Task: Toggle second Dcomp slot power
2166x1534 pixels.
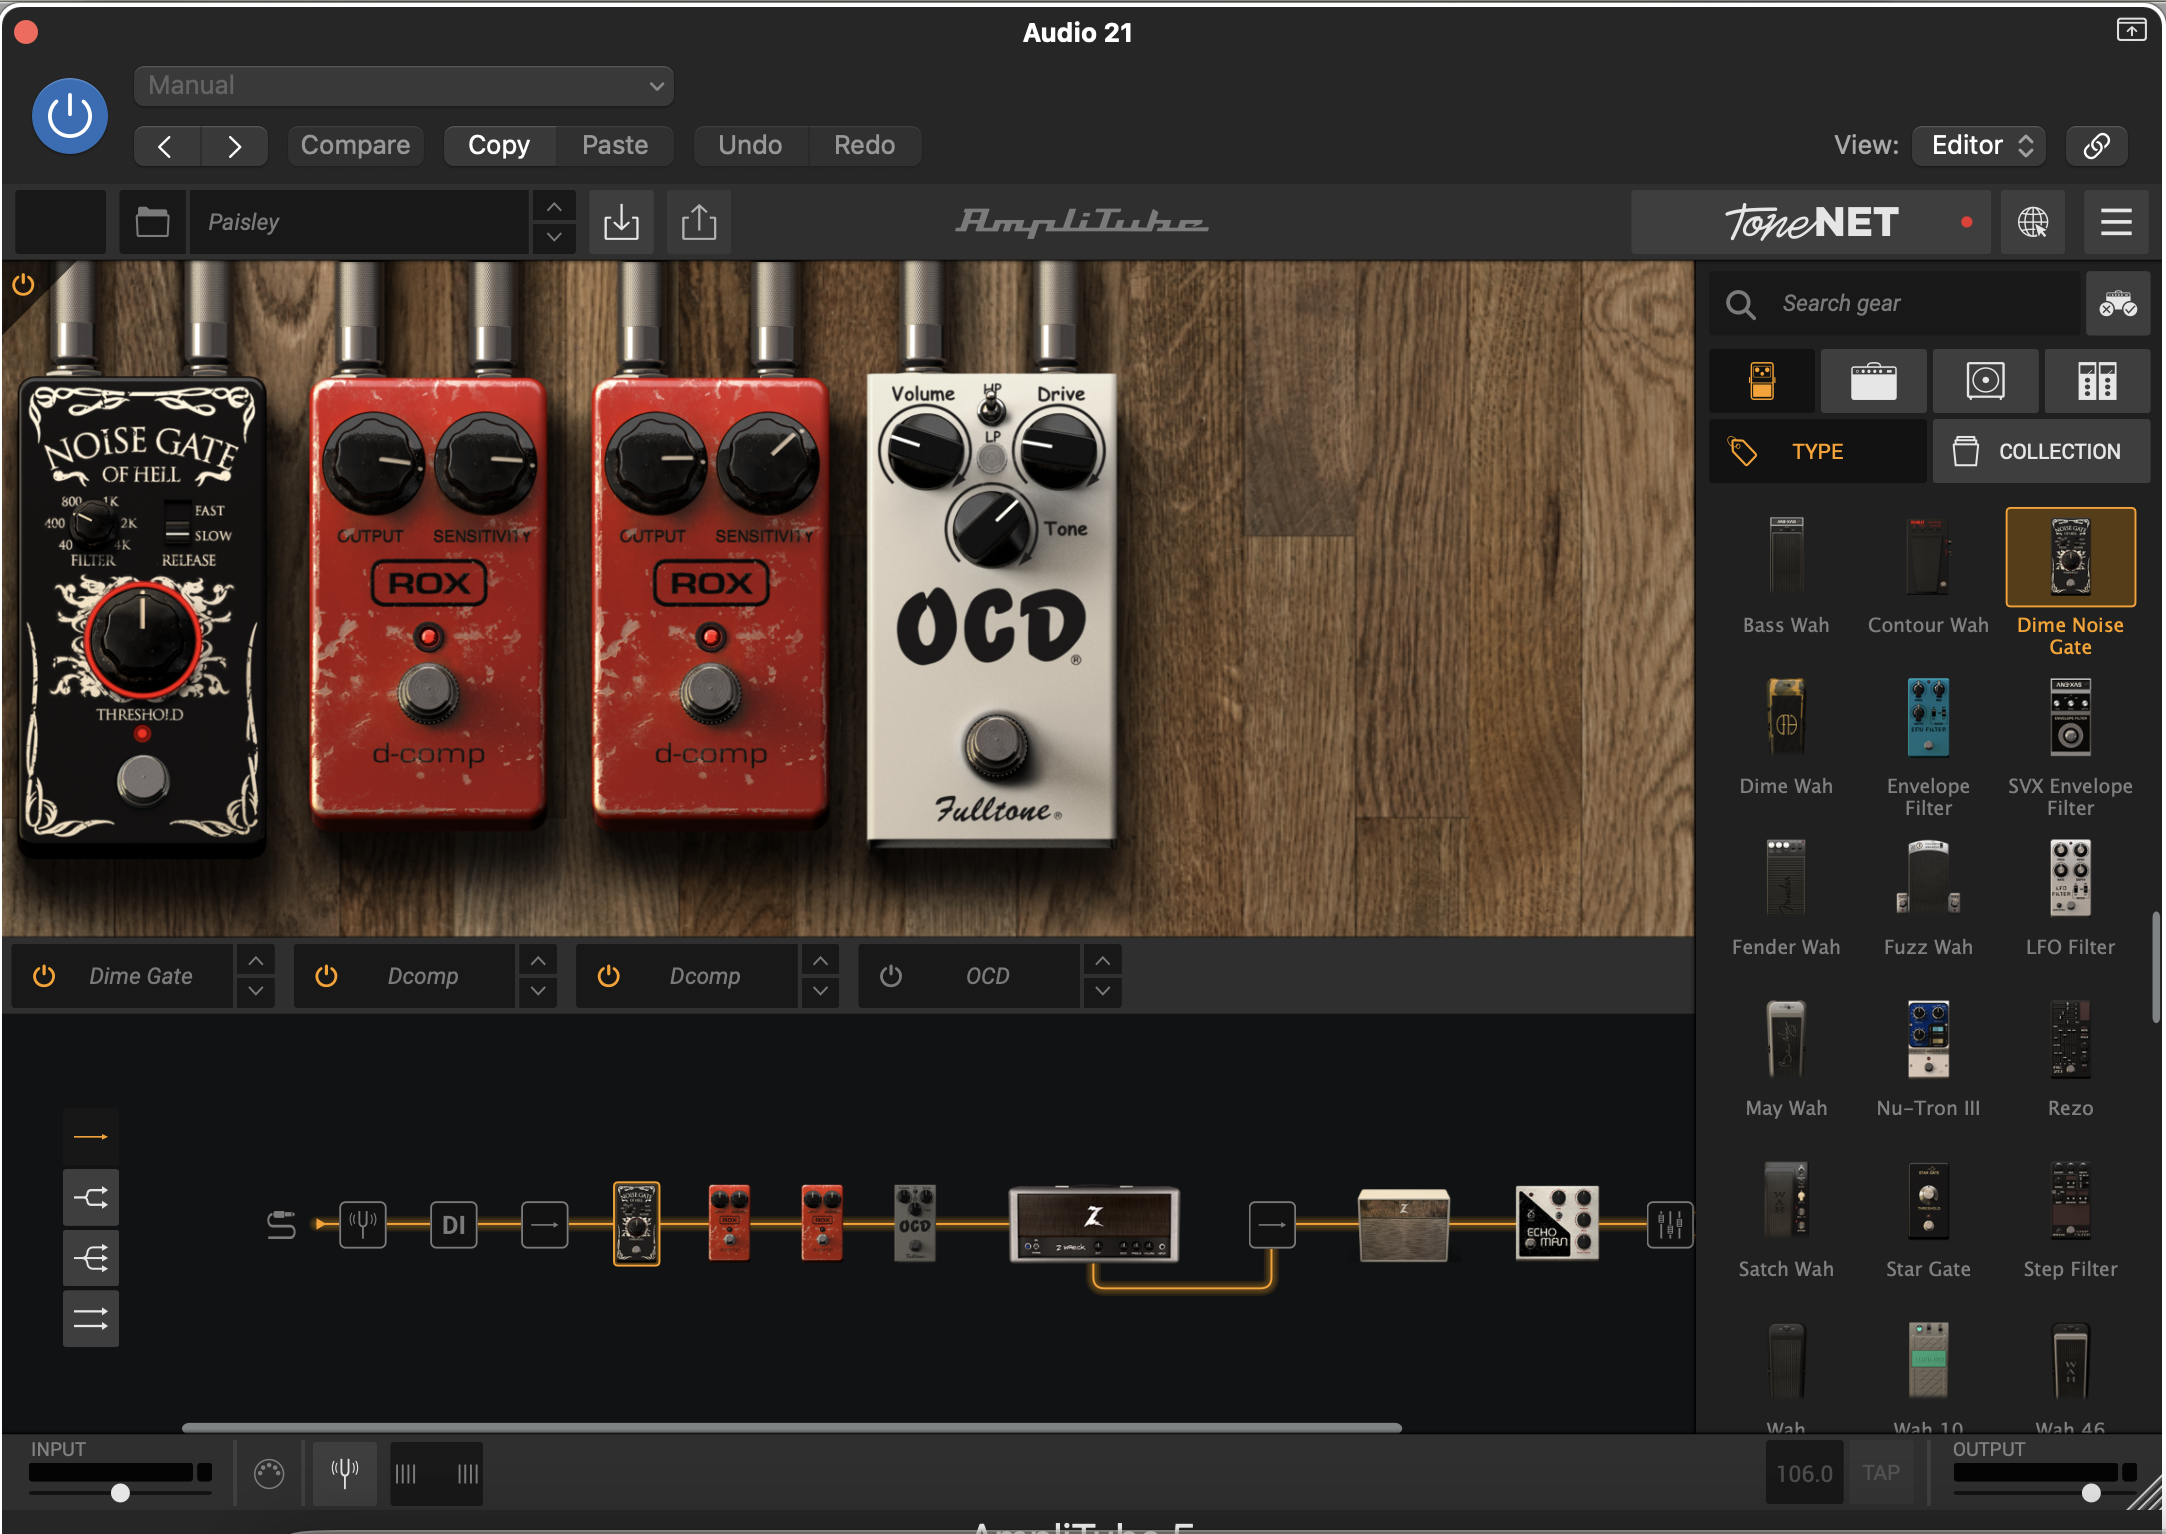Action: [608, 976]
